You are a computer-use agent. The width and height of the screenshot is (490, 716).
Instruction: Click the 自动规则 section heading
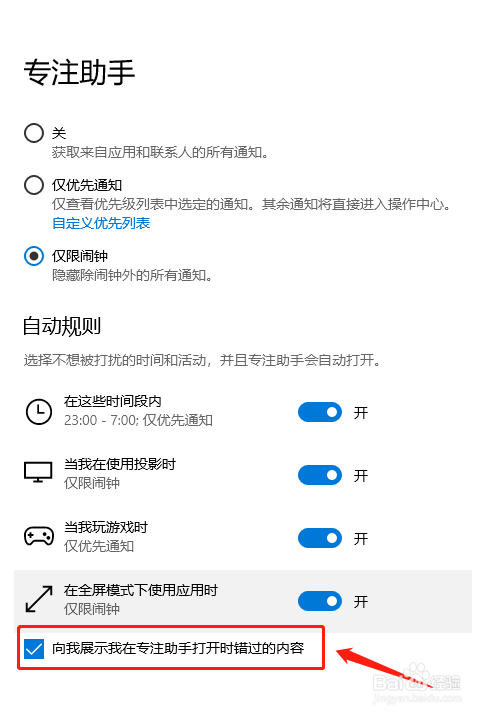click(62, 326)
